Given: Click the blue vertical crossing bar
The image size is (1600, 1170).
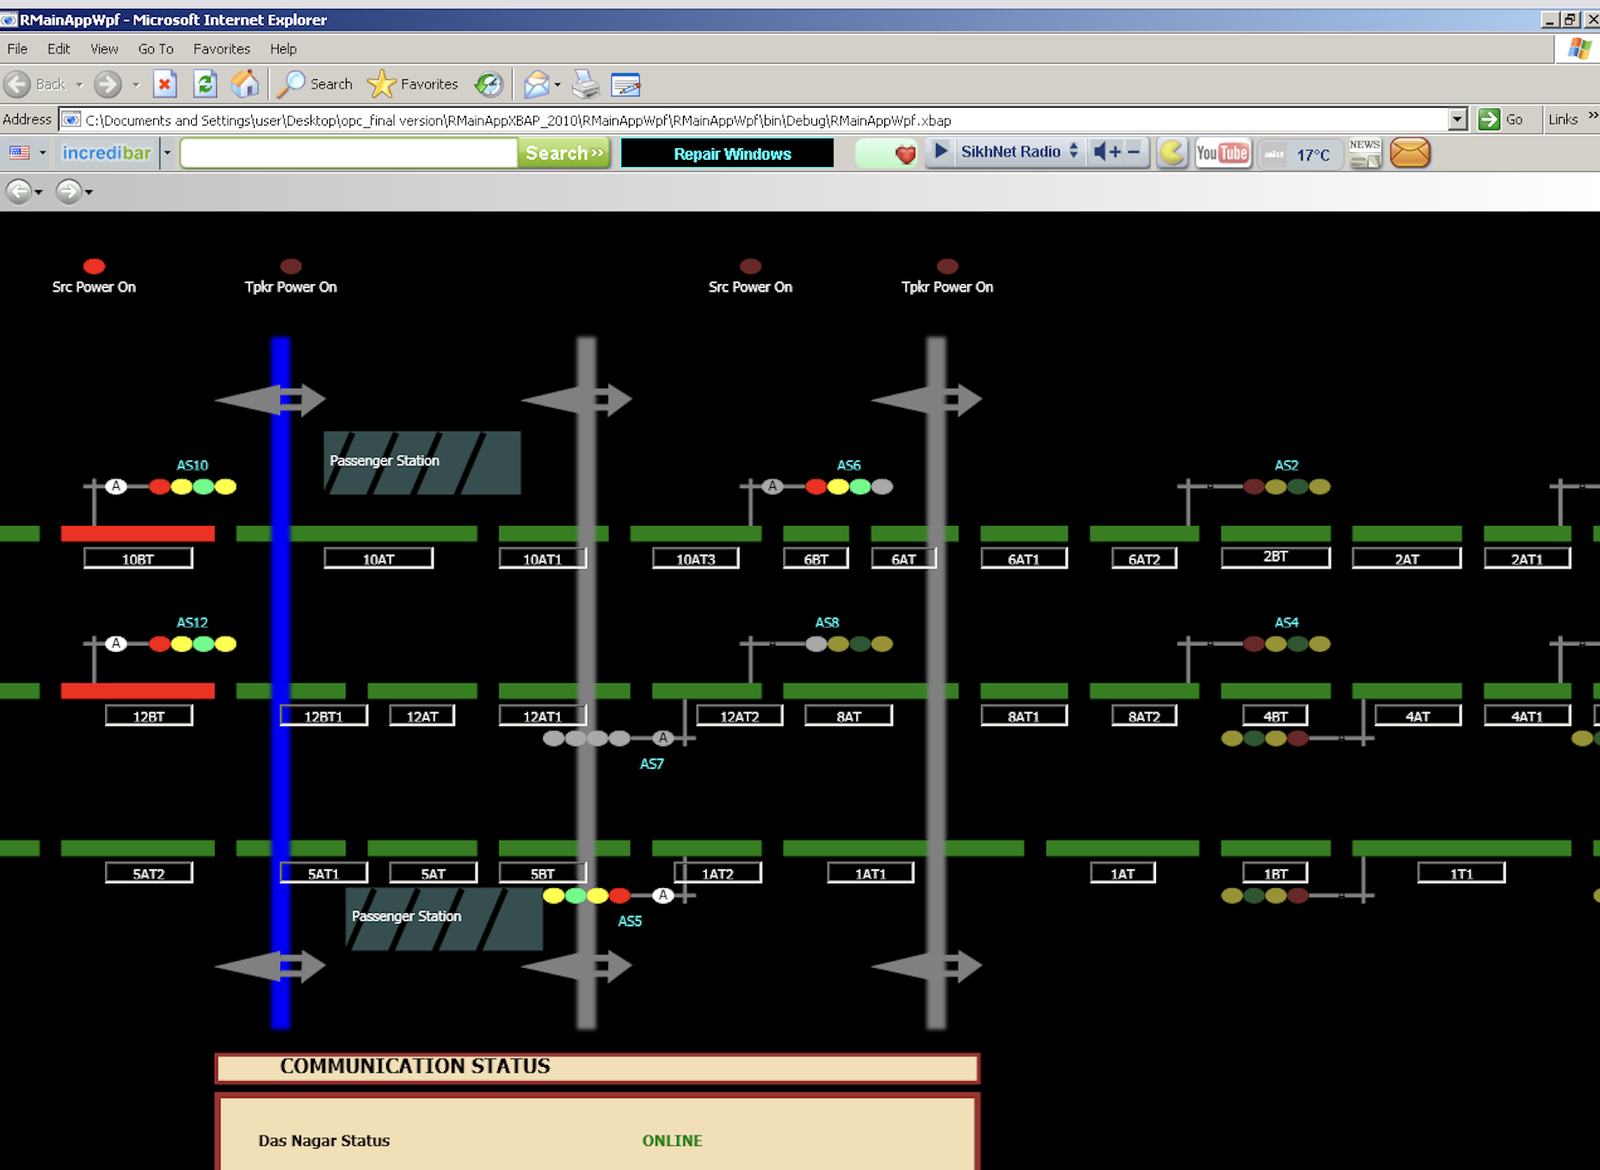Looking at the screenshot, I should tap(281, 683).
